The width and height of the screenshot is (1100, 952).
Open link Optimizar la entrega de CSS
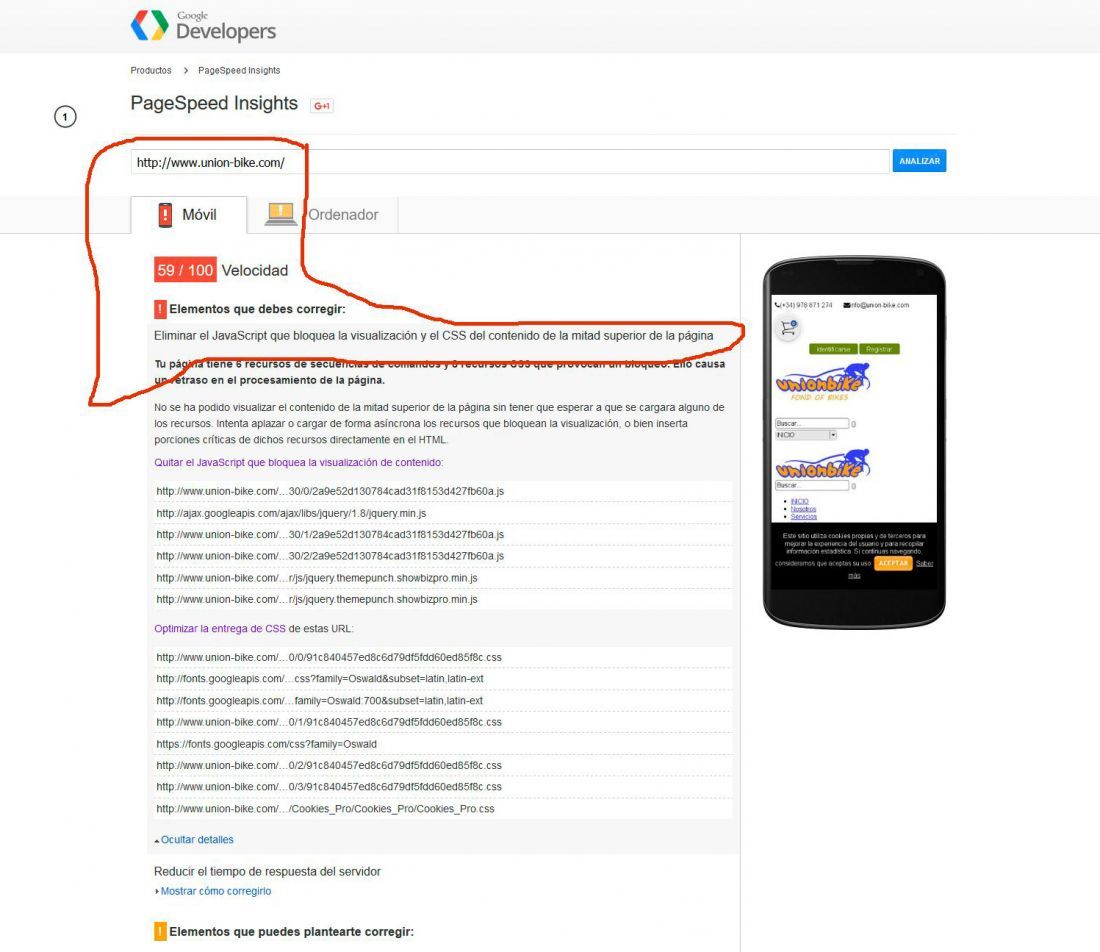click(x=220, y=629)
